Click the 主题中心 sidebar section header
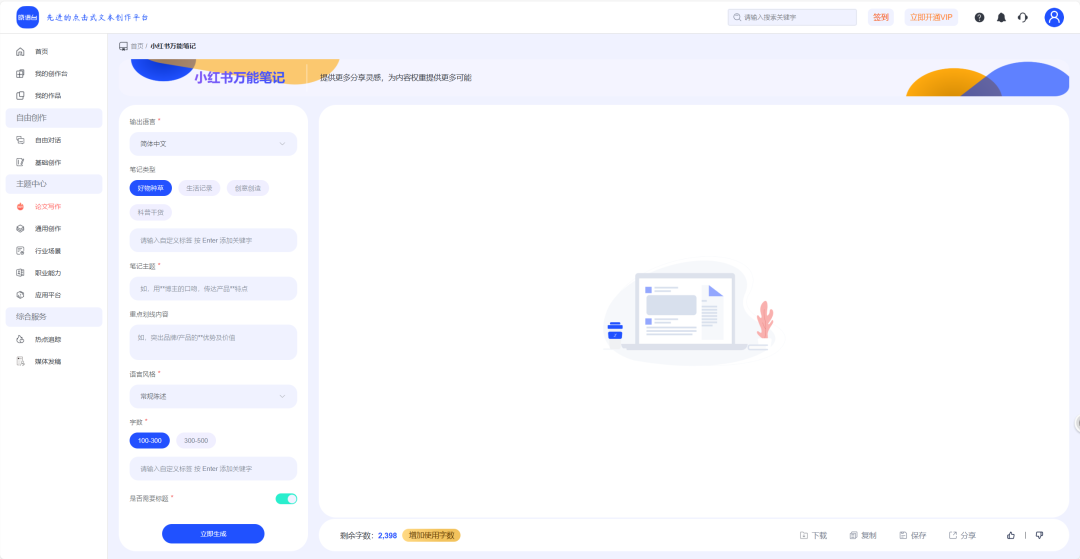The width and height of the screenshot is (1080, 559). click(x=54, y=184)
